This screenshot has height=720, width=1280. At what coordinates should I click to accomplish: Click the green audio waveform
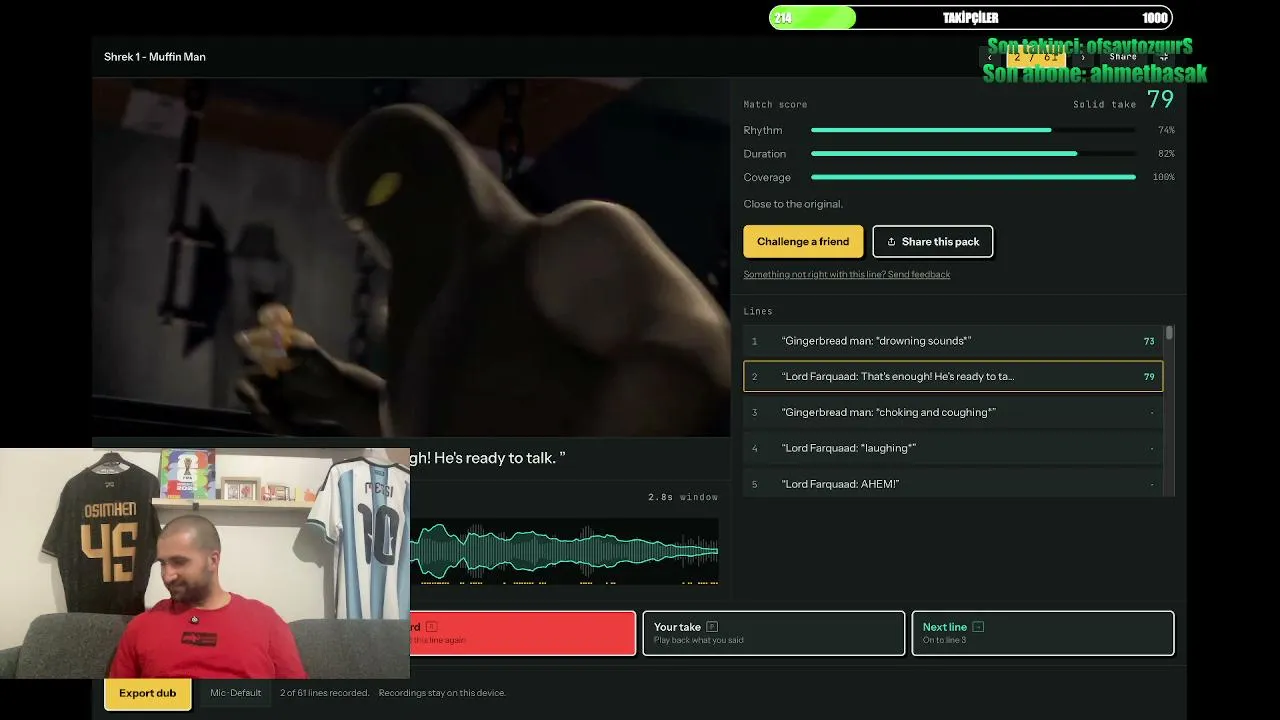(x=564, y=551)
